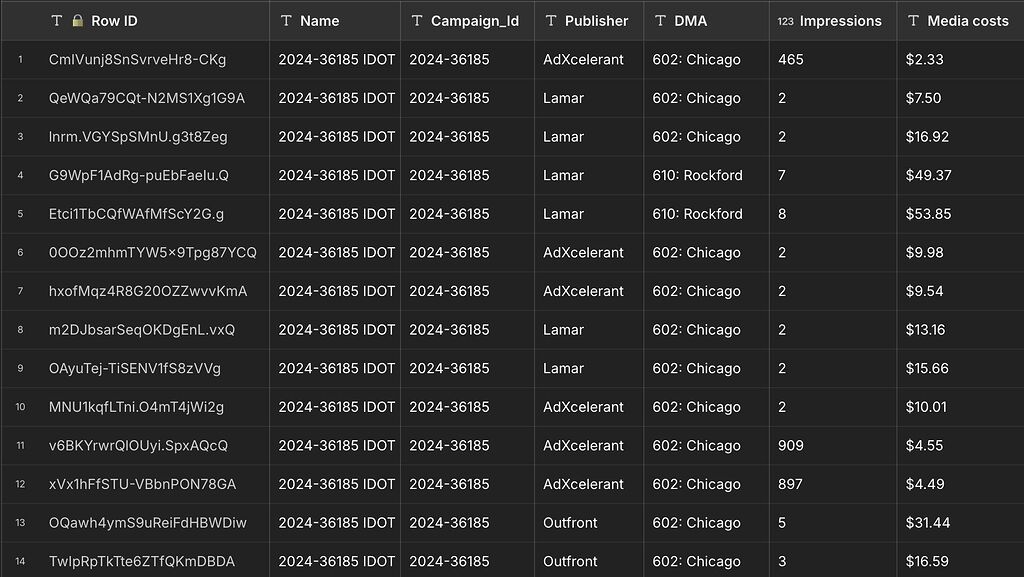
Task: Select the 897 impressions cell
Action: tap(790, 485)
